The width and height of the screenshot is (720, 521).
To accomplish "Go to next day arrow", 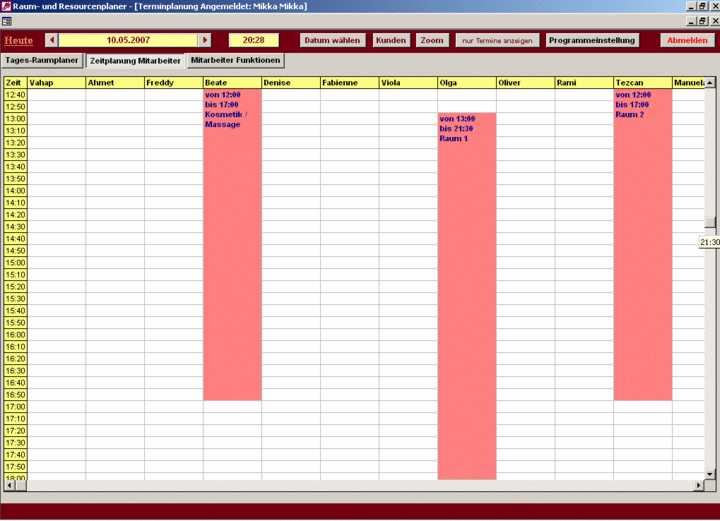I will point(205,40).
